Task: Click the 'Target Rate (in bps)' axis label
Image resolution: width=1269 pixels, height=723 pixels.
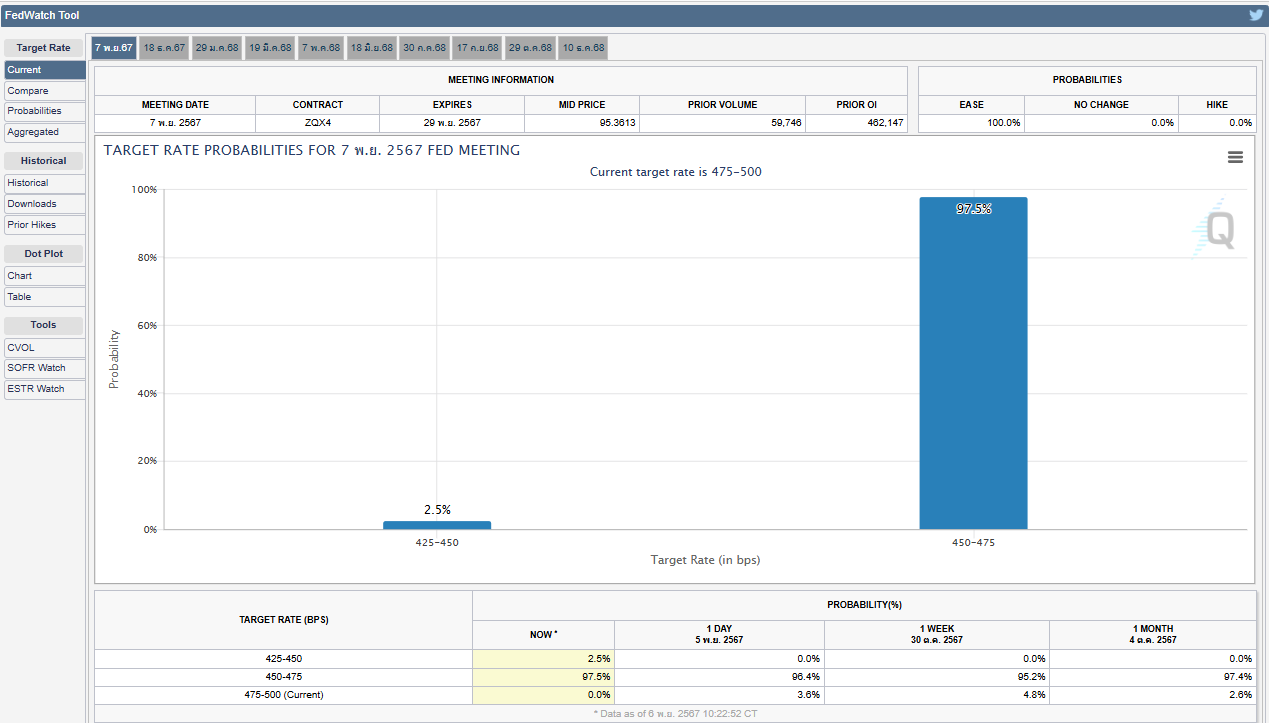Action: (705, 560)
